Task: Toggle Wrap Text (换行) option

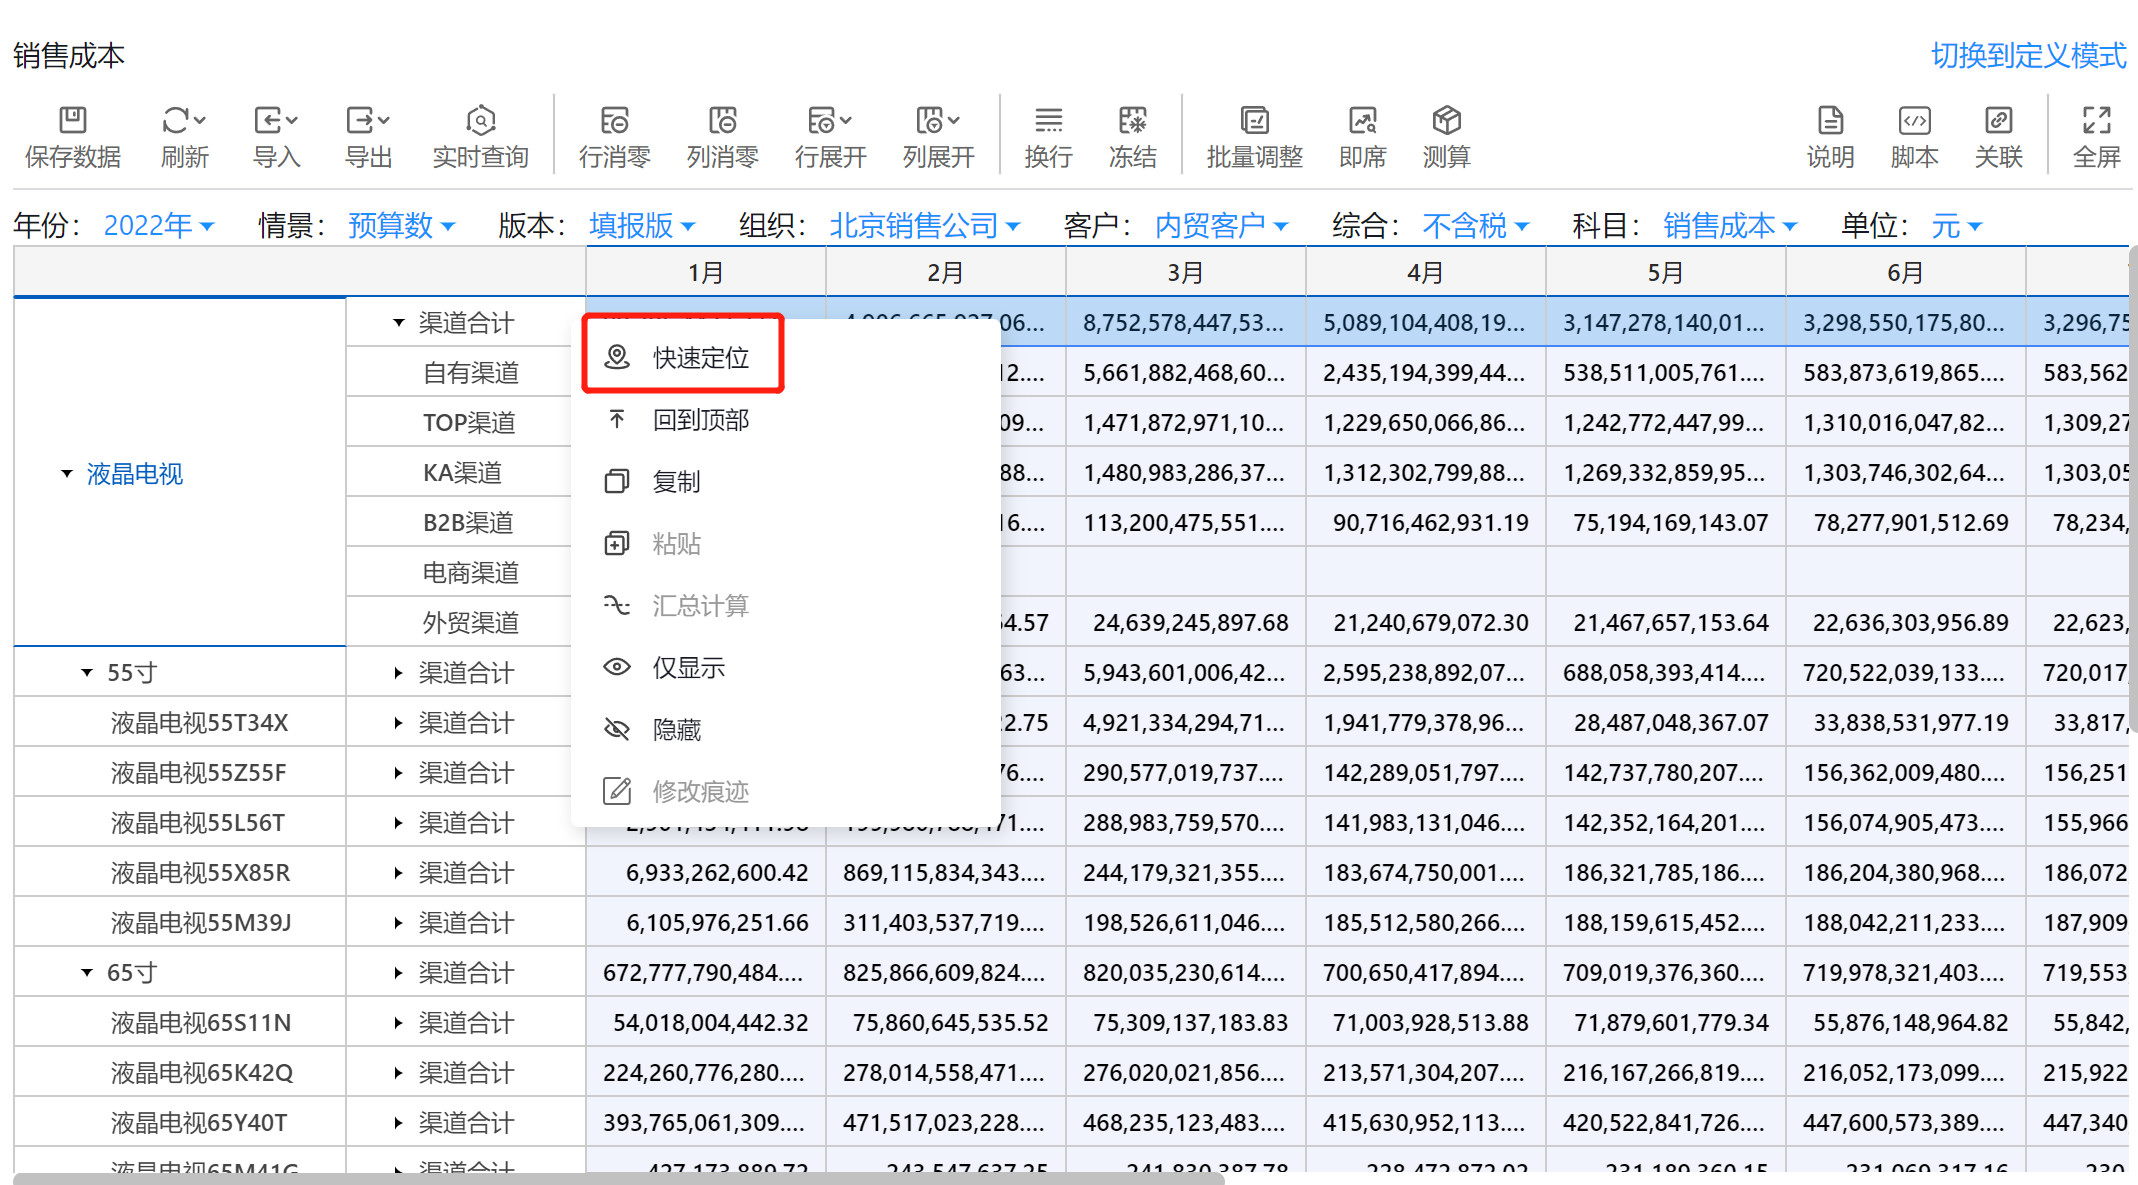Action: [x=1048, y=122]
